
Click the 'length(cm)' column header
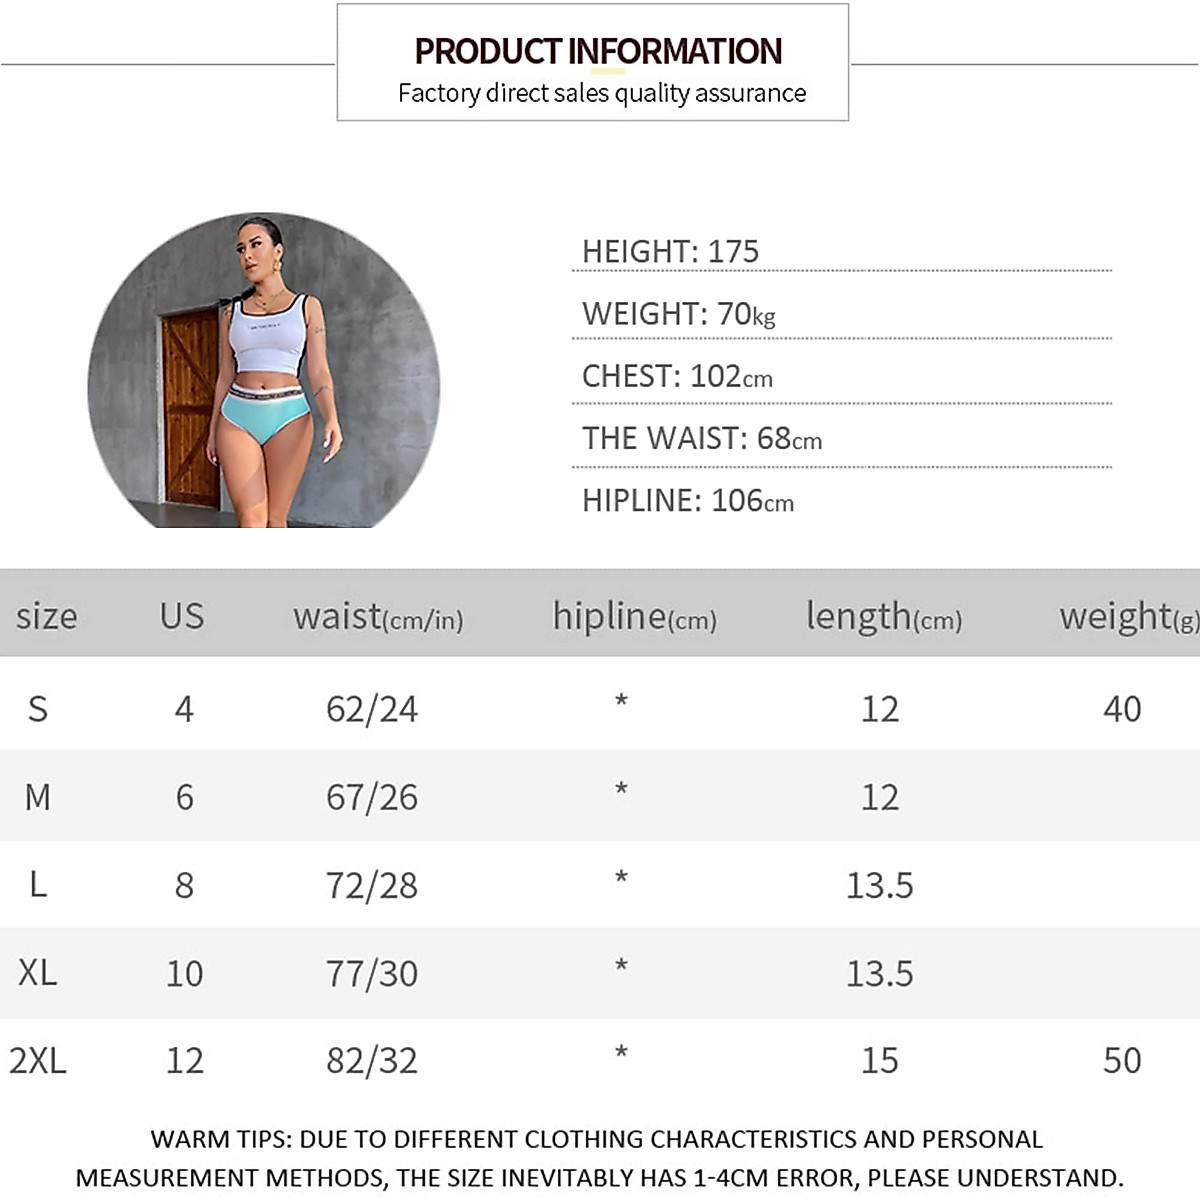(884, 617)
